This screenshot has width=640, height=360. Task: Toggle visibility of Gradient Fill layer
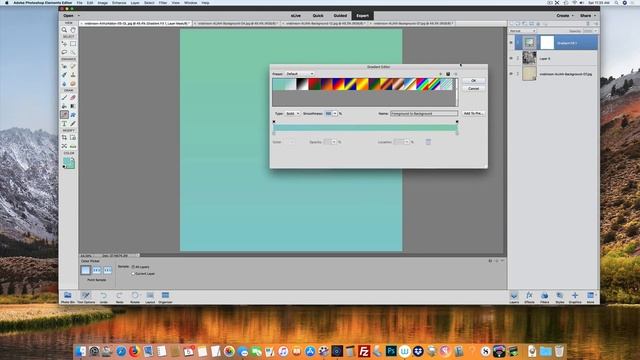coord(511,42)
